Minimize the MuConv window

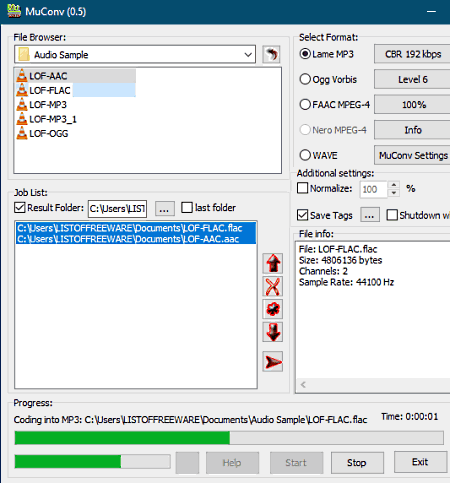pos(431,12)
